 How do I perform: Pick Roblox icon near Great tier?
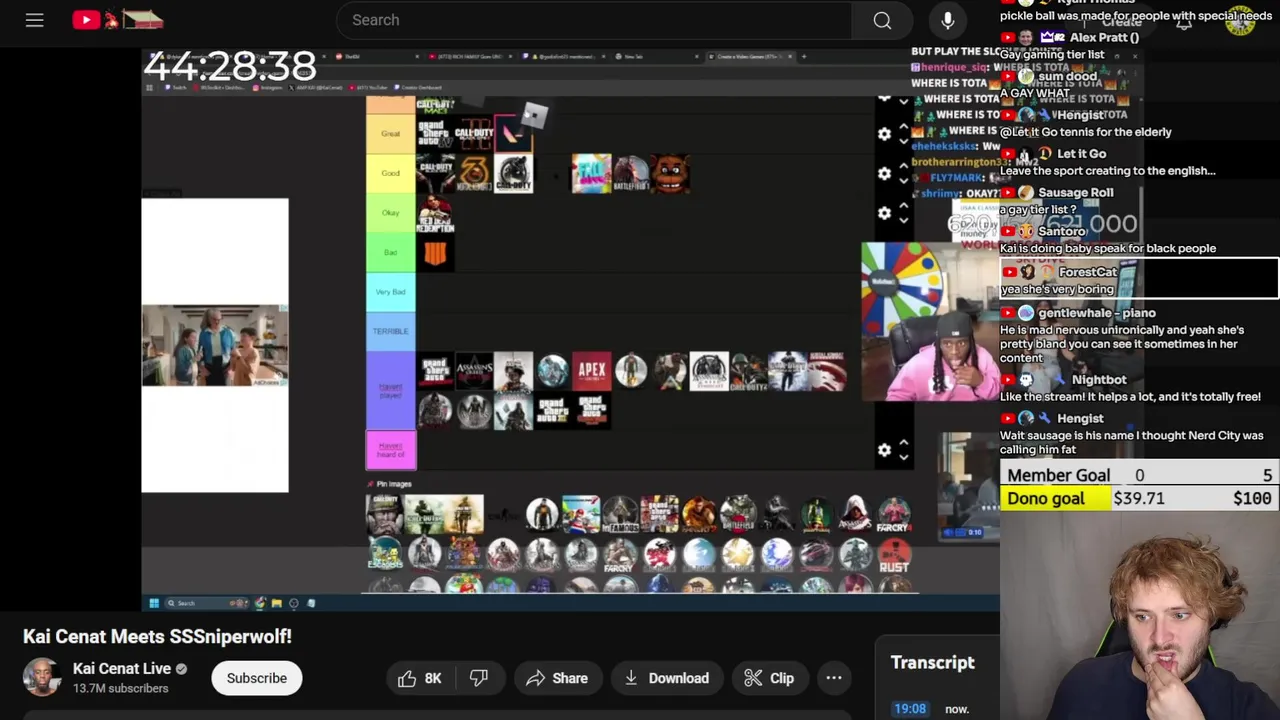(x=535, y=116)
